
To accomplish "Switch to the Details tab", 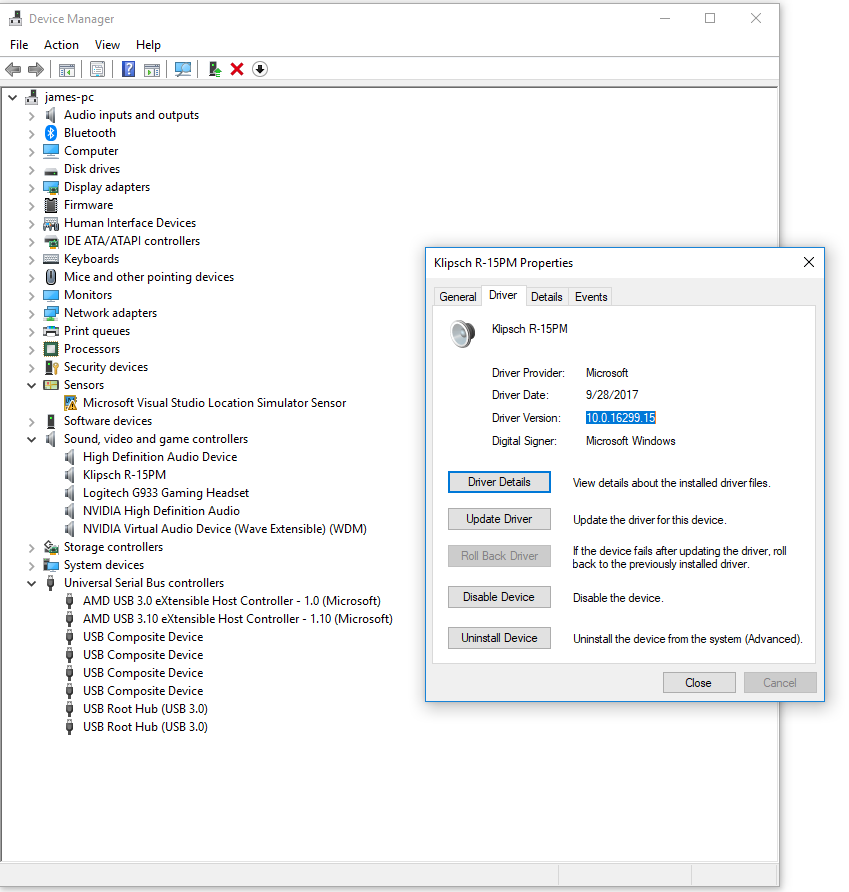I will click(x=546, y=296).
